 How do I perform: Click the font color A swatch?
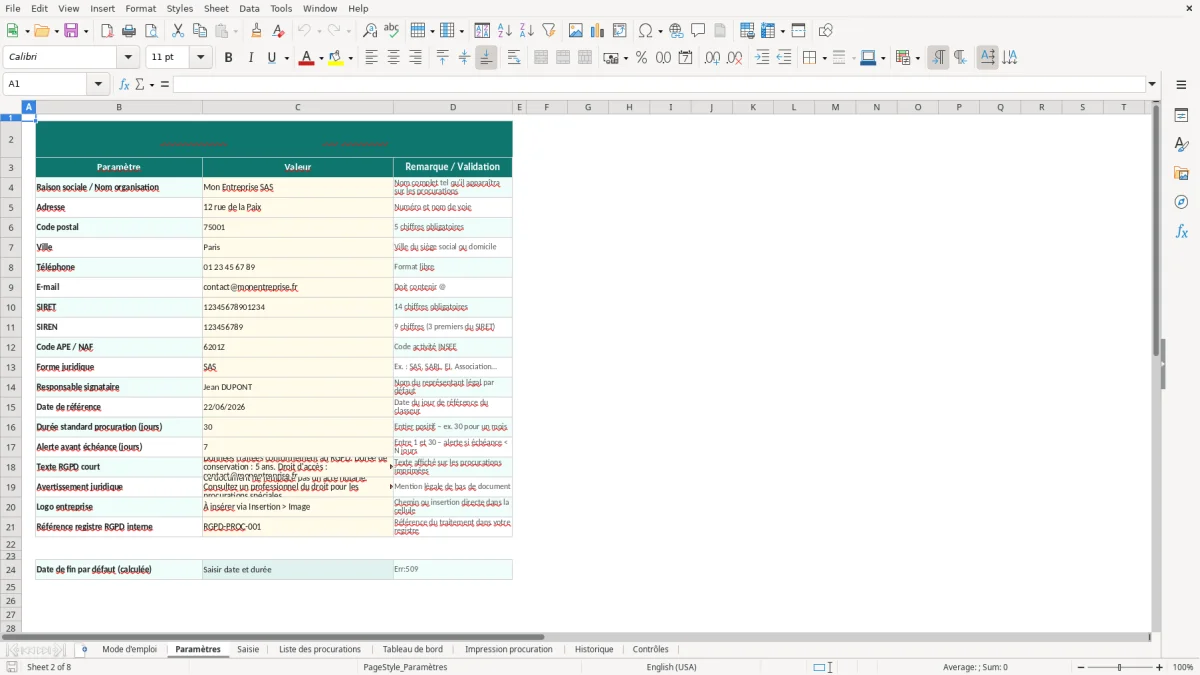(x=306, y=58)
